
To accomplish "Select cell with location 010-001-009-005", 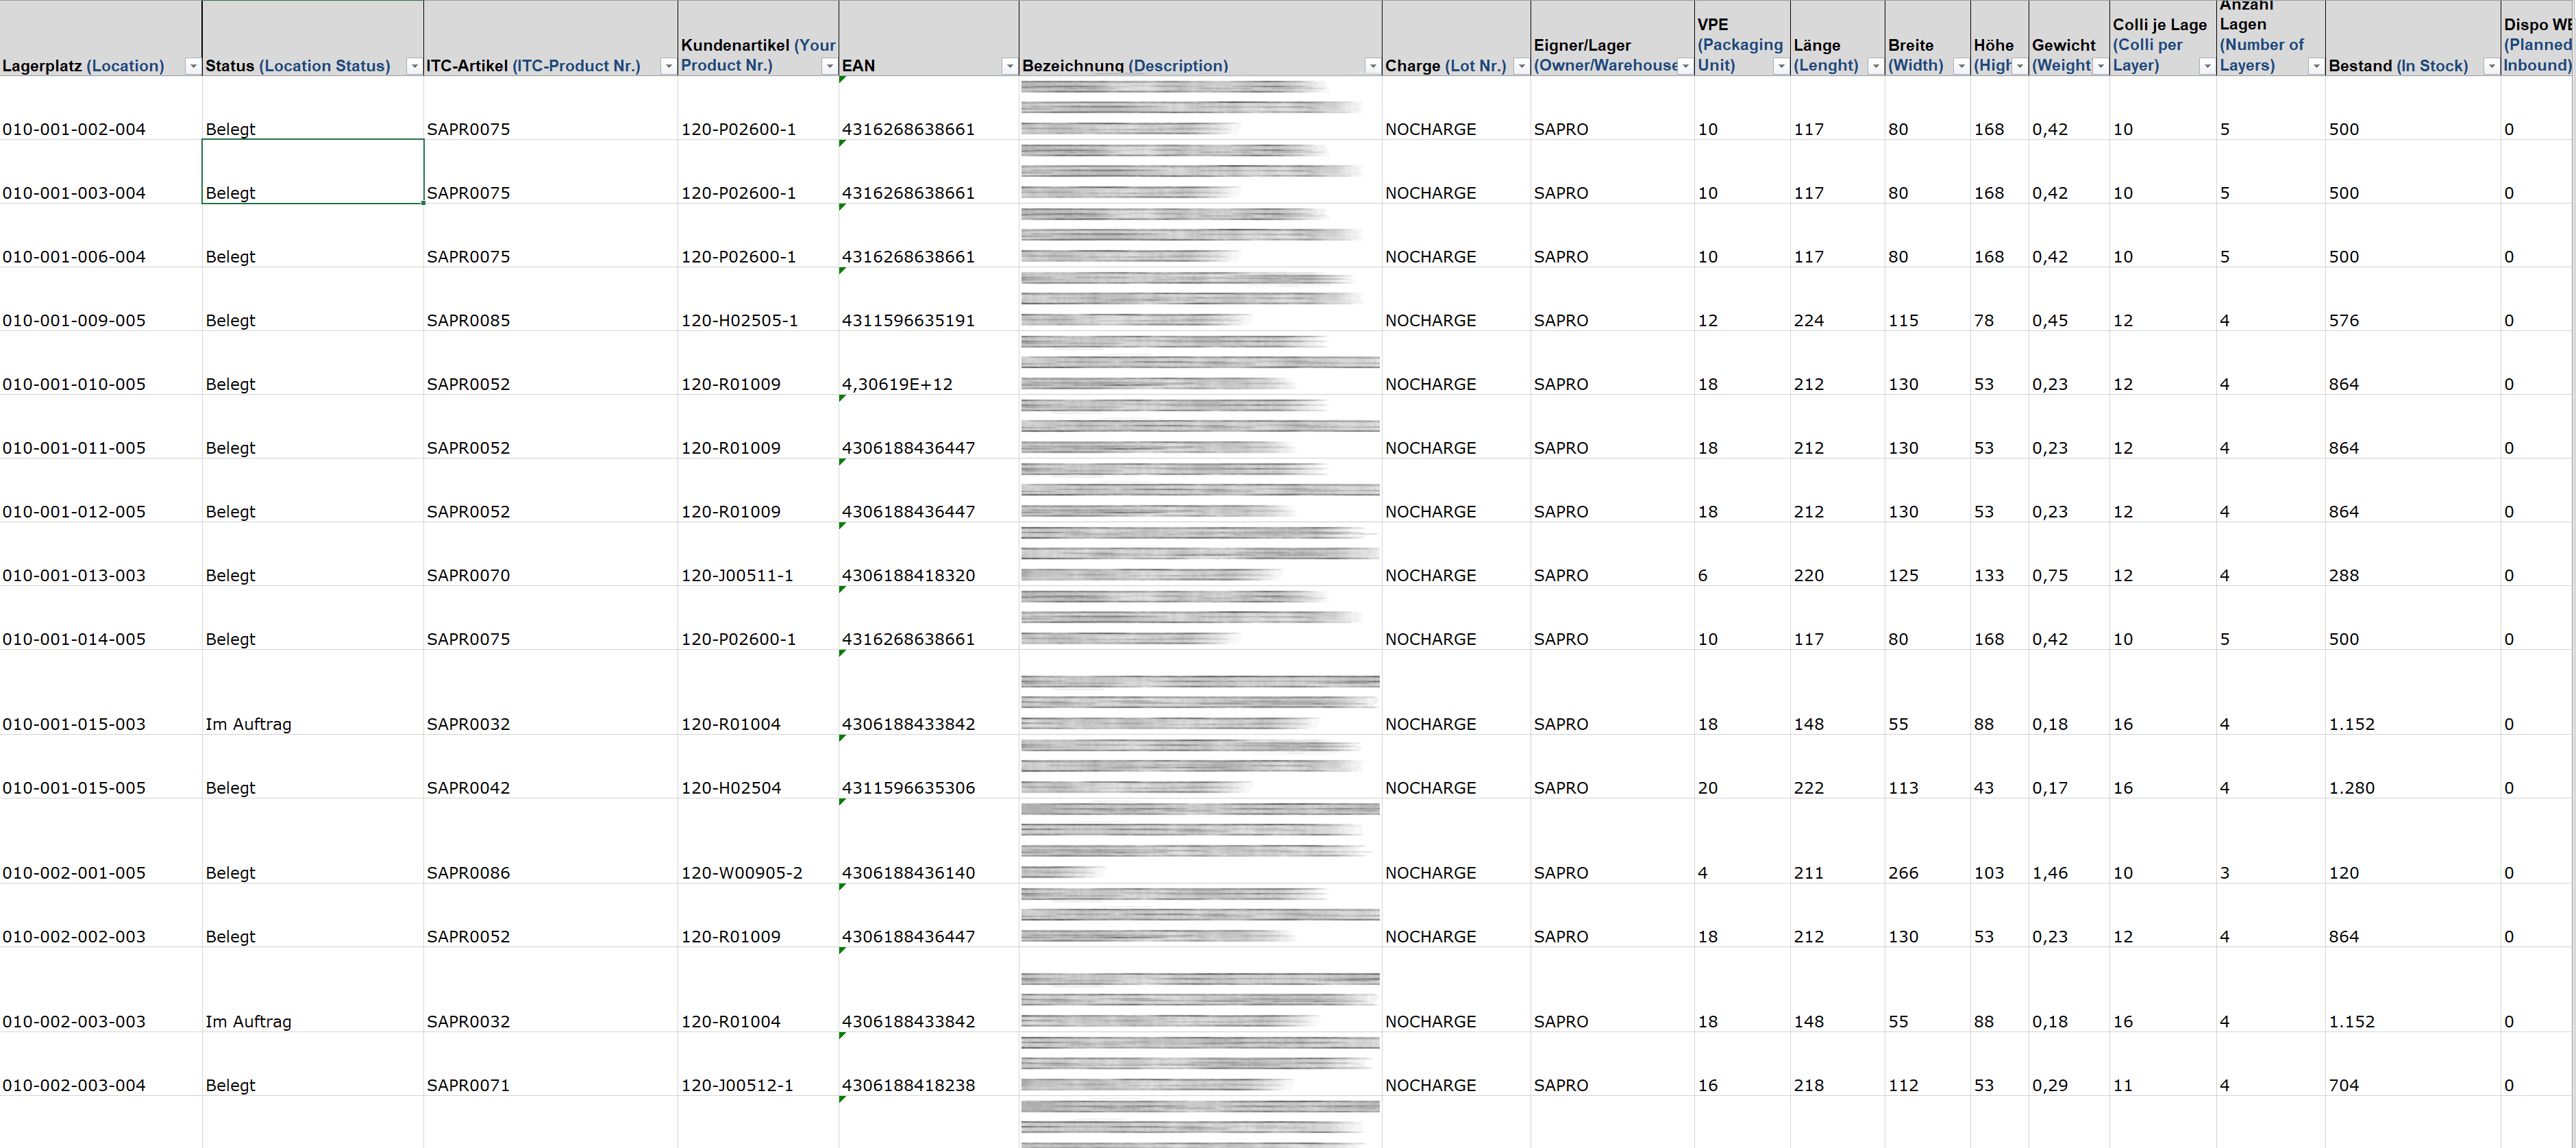I will [74, 320].
